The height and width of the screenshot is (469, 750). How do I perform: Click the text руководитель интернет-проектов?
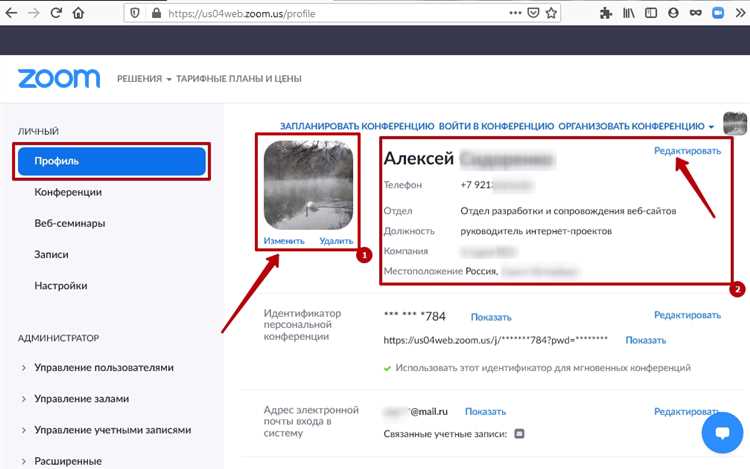pos(536,231)
